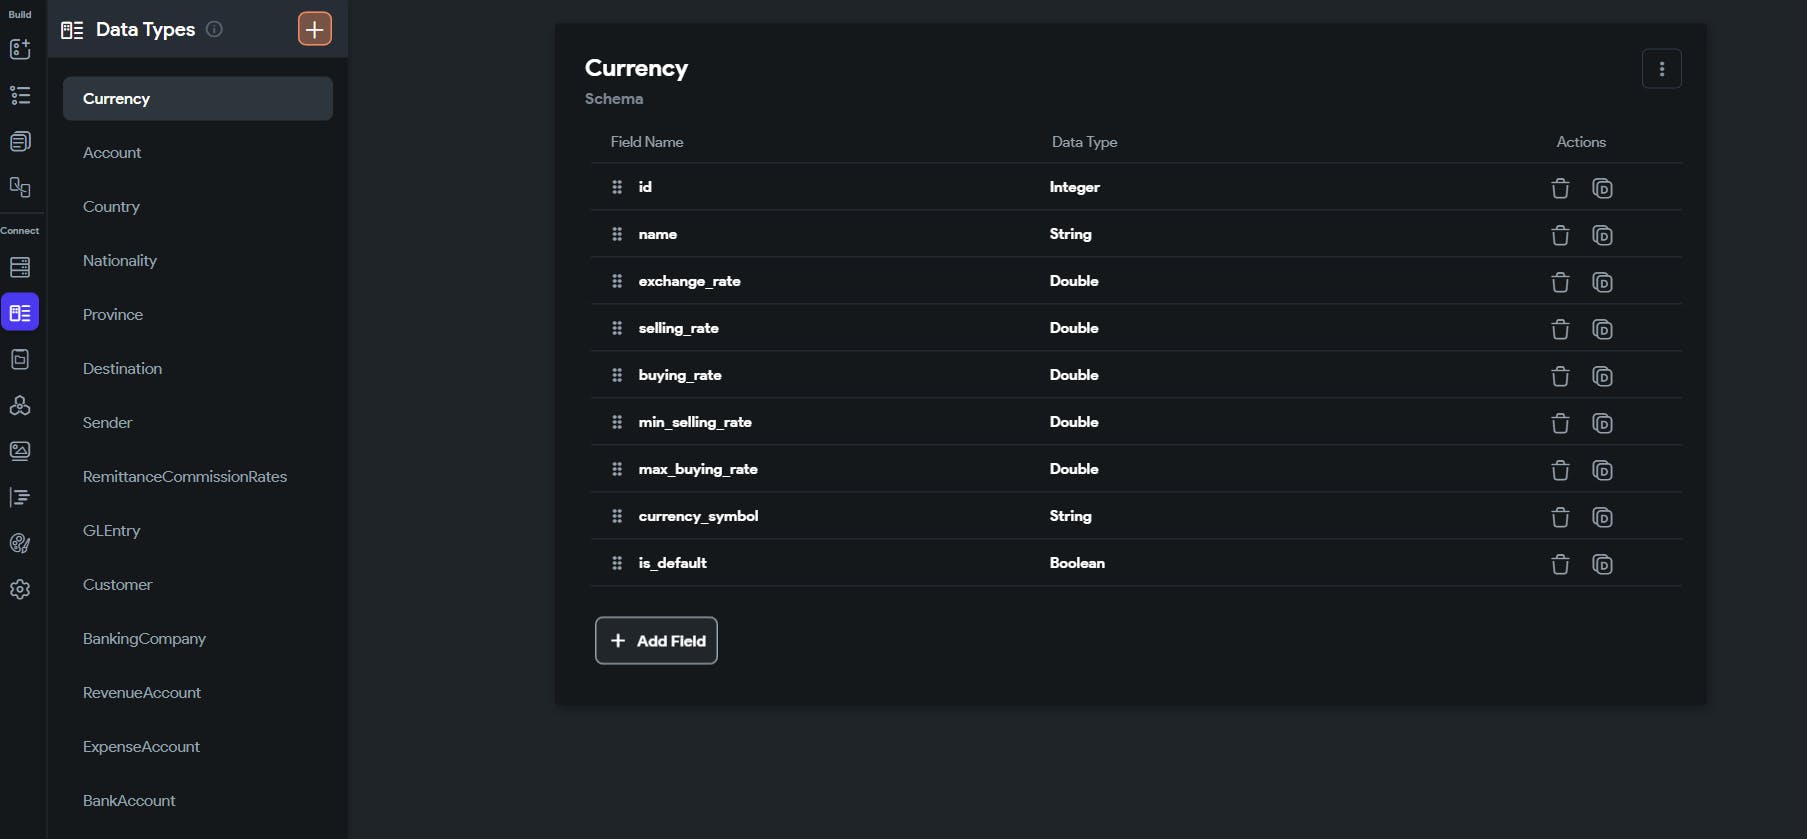
Task: Delete the currency_symbol field
Action: click(x=1560, y=517)
